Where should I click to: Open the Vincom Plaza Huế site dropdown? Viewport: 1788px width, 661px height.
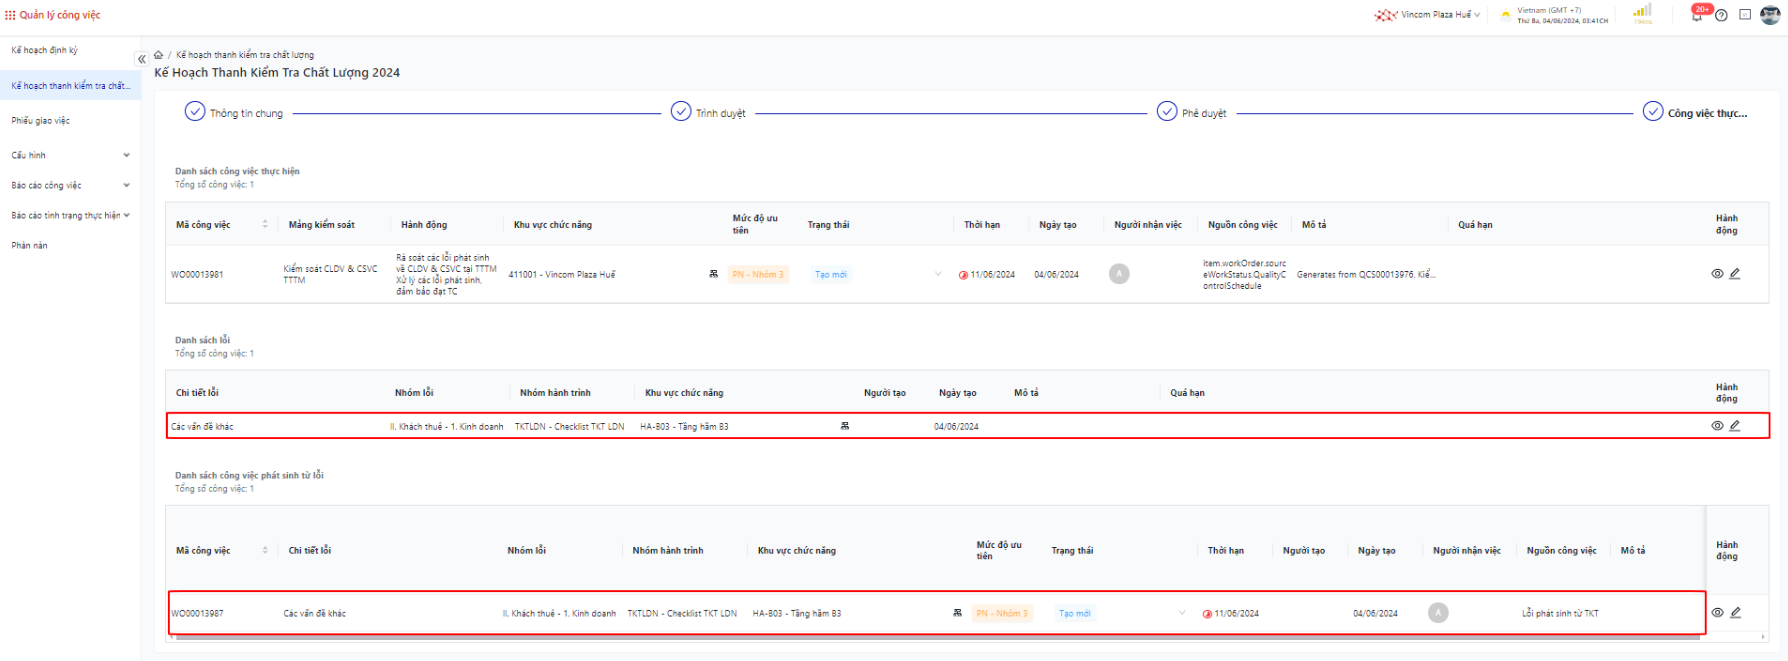pyautogui.click(x=1428, y=15)
